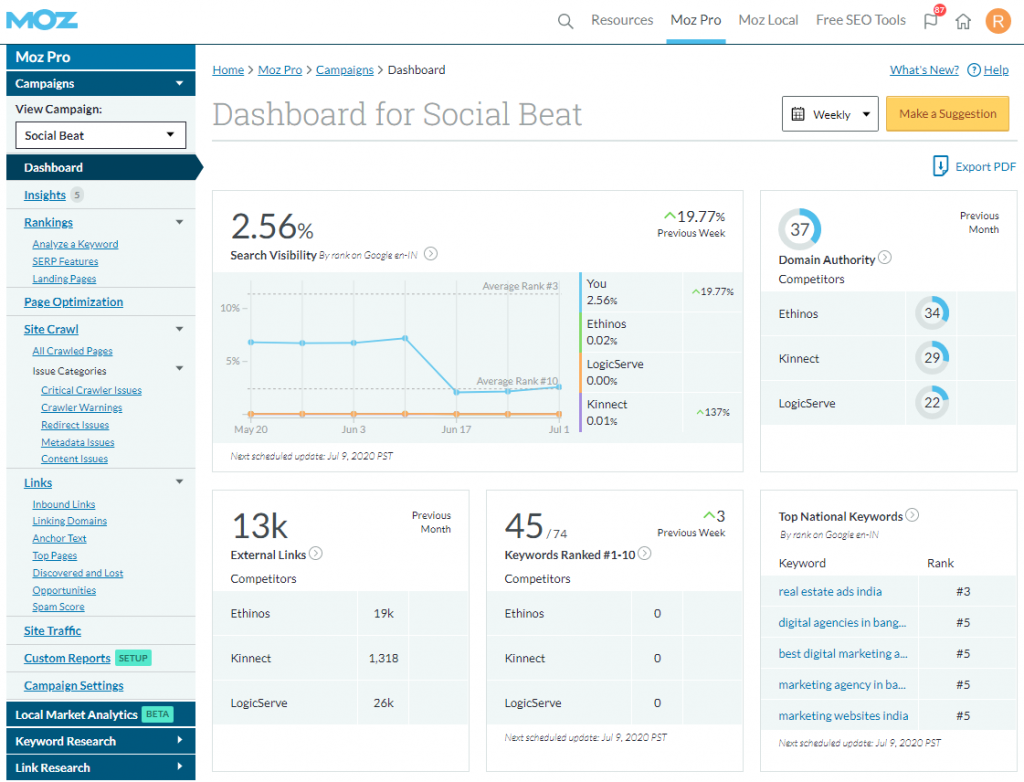Open the Domain Authority info arrow icon
1024x782 pixels.
point(885,257)
